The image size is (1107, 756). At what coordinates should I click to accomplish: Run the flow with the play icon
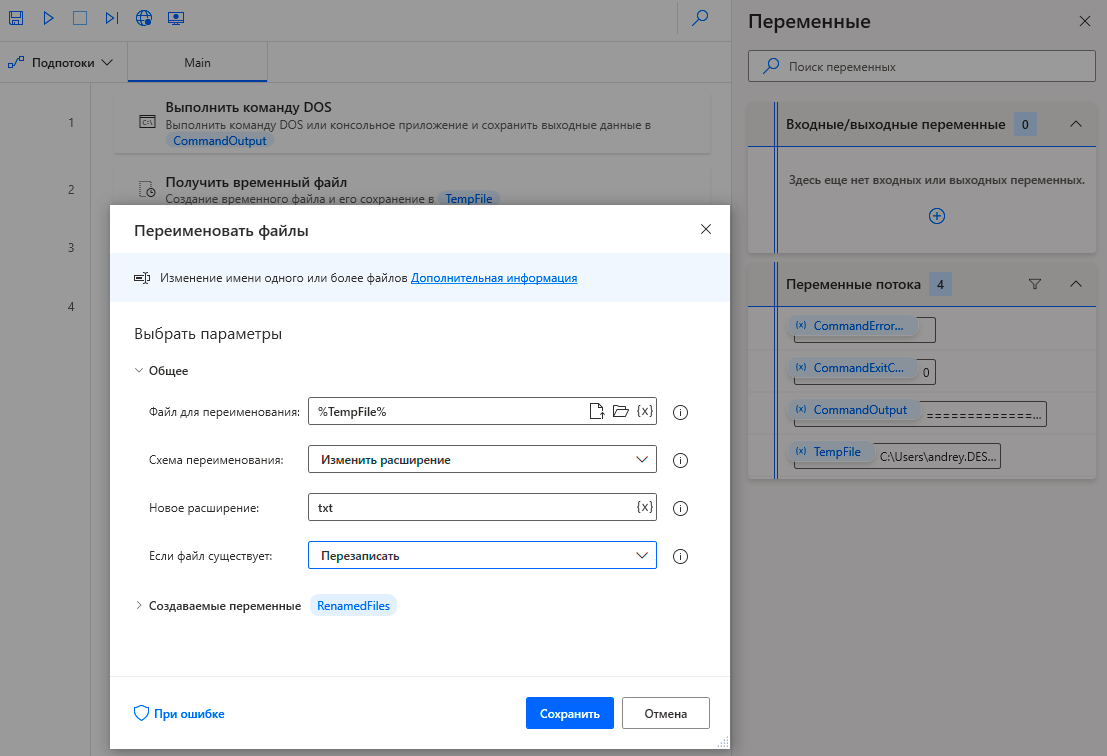point(49,18)
